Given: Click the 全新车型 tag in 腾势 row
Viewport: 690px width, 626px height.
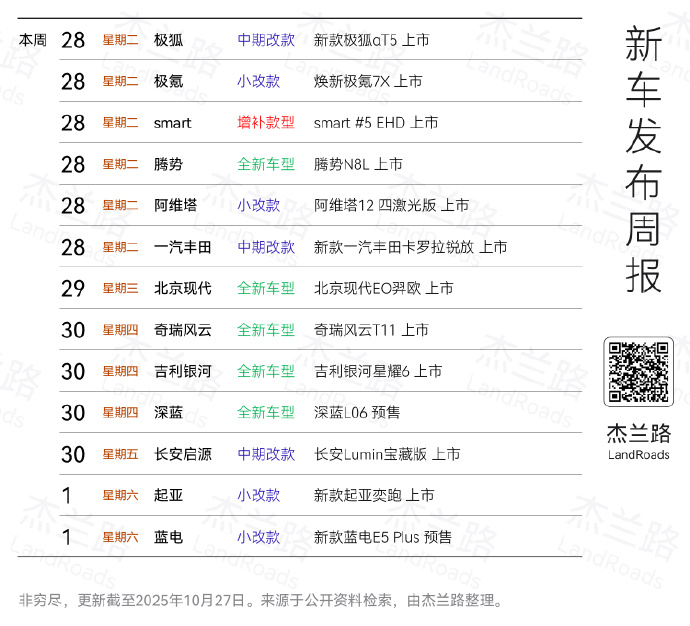Looking at the screenshot, I should (266, 165).
